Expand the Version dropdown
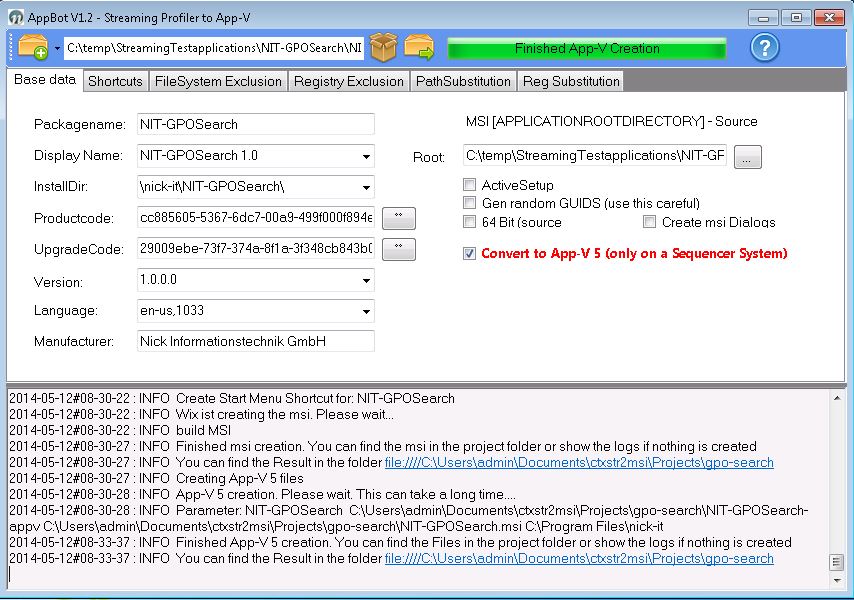Image resolution: width=854 pixels, height=600 pixels. [x=366, y=280]
